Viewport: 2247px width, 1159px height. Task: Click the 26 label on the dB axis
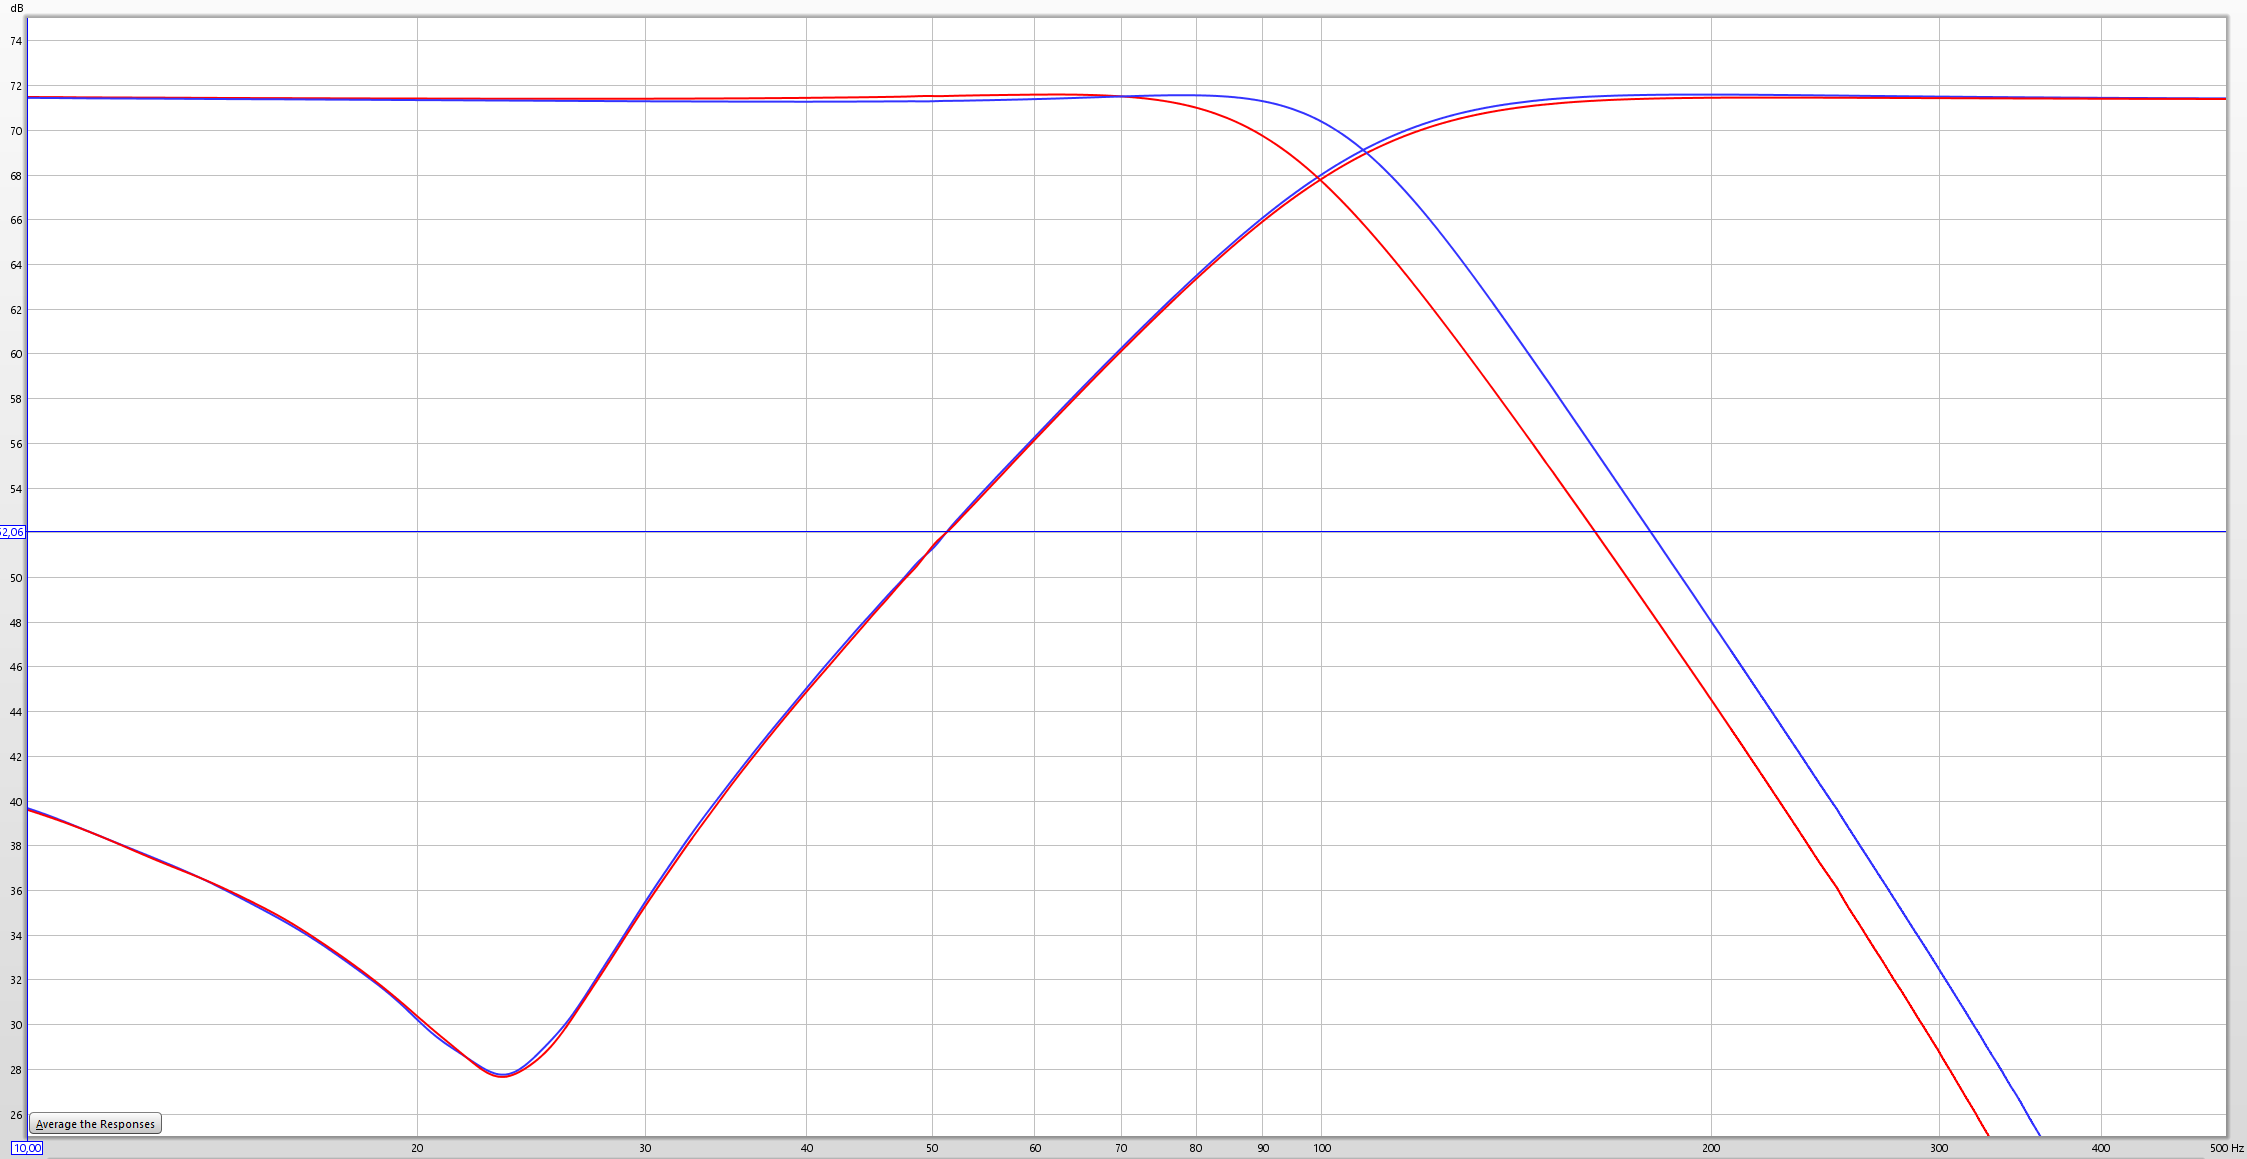(x=16, y=1115)
